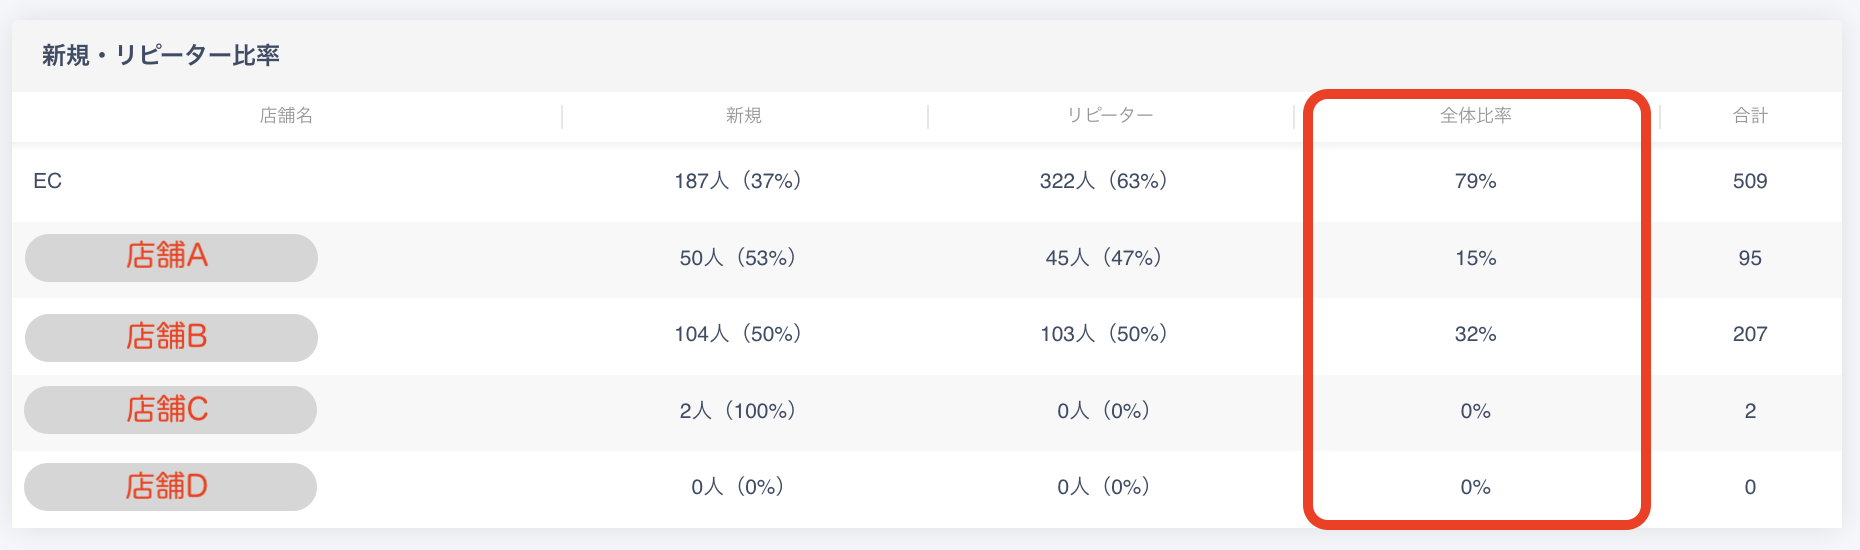1860x550 pixels.
Task: Open the 店舗B store label
Action: 170,337
